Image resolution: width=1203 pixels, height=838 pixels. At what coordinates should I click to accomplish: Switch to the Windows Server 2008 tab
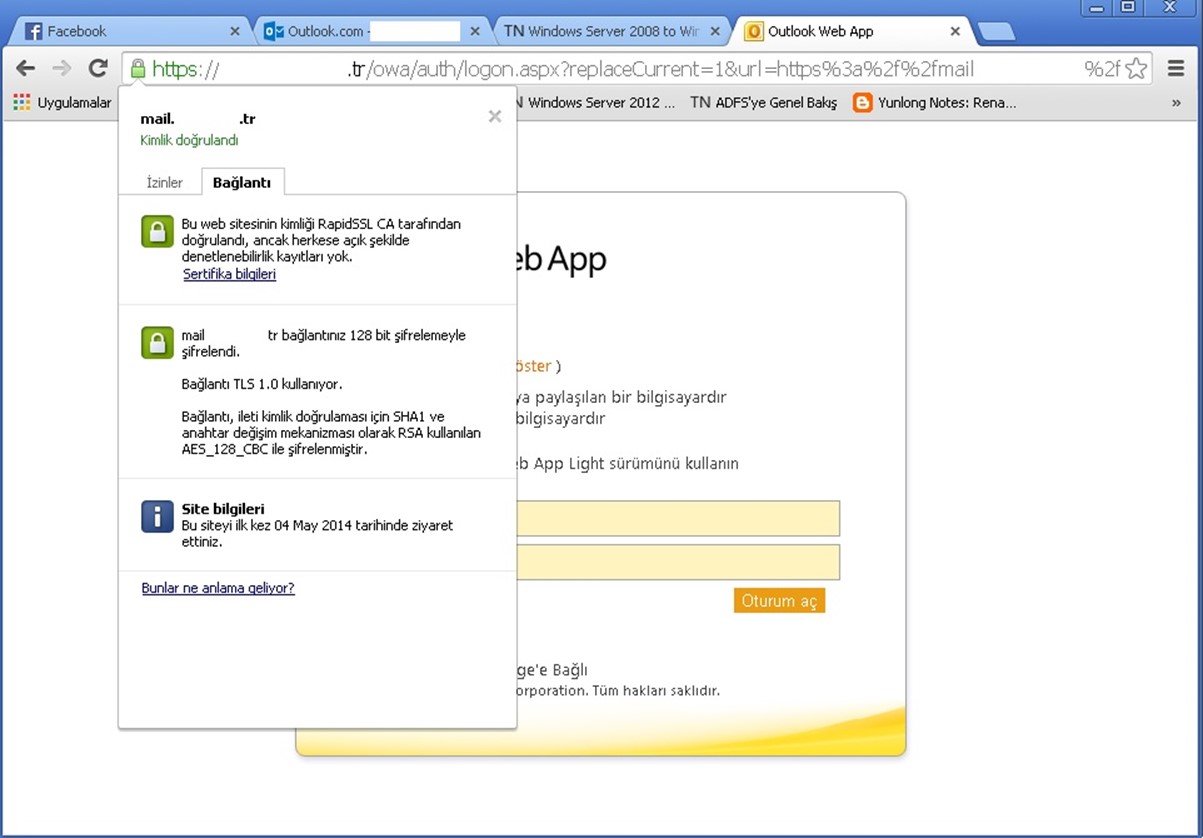[612, 31]
